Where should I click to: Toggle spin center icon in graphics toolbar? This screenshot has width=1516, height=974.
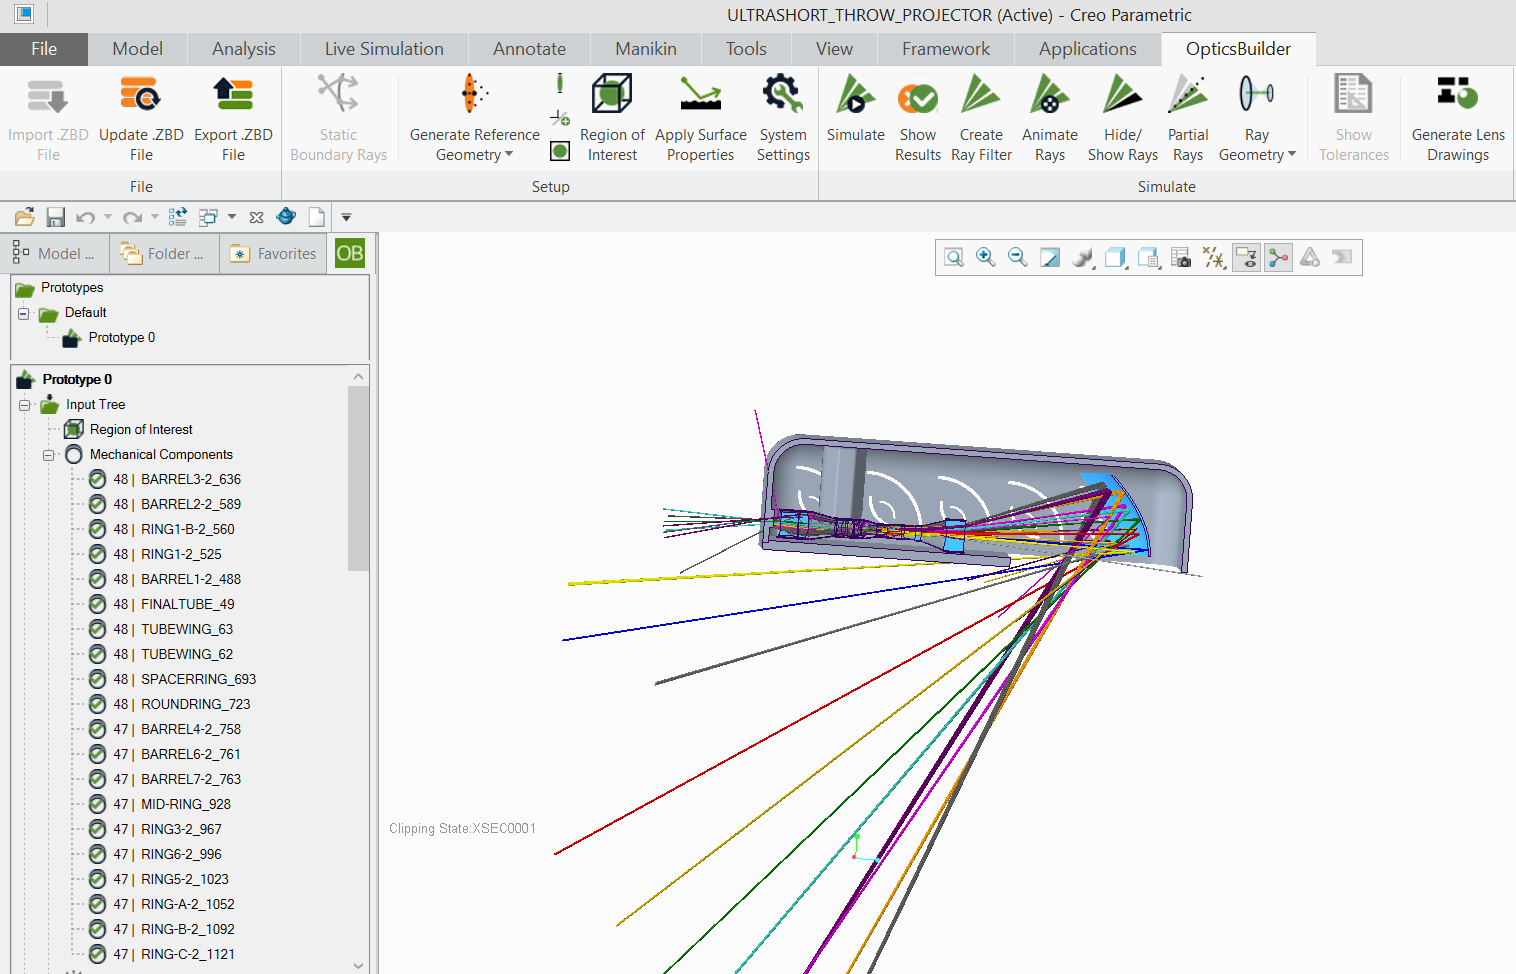click(1278, 258)
